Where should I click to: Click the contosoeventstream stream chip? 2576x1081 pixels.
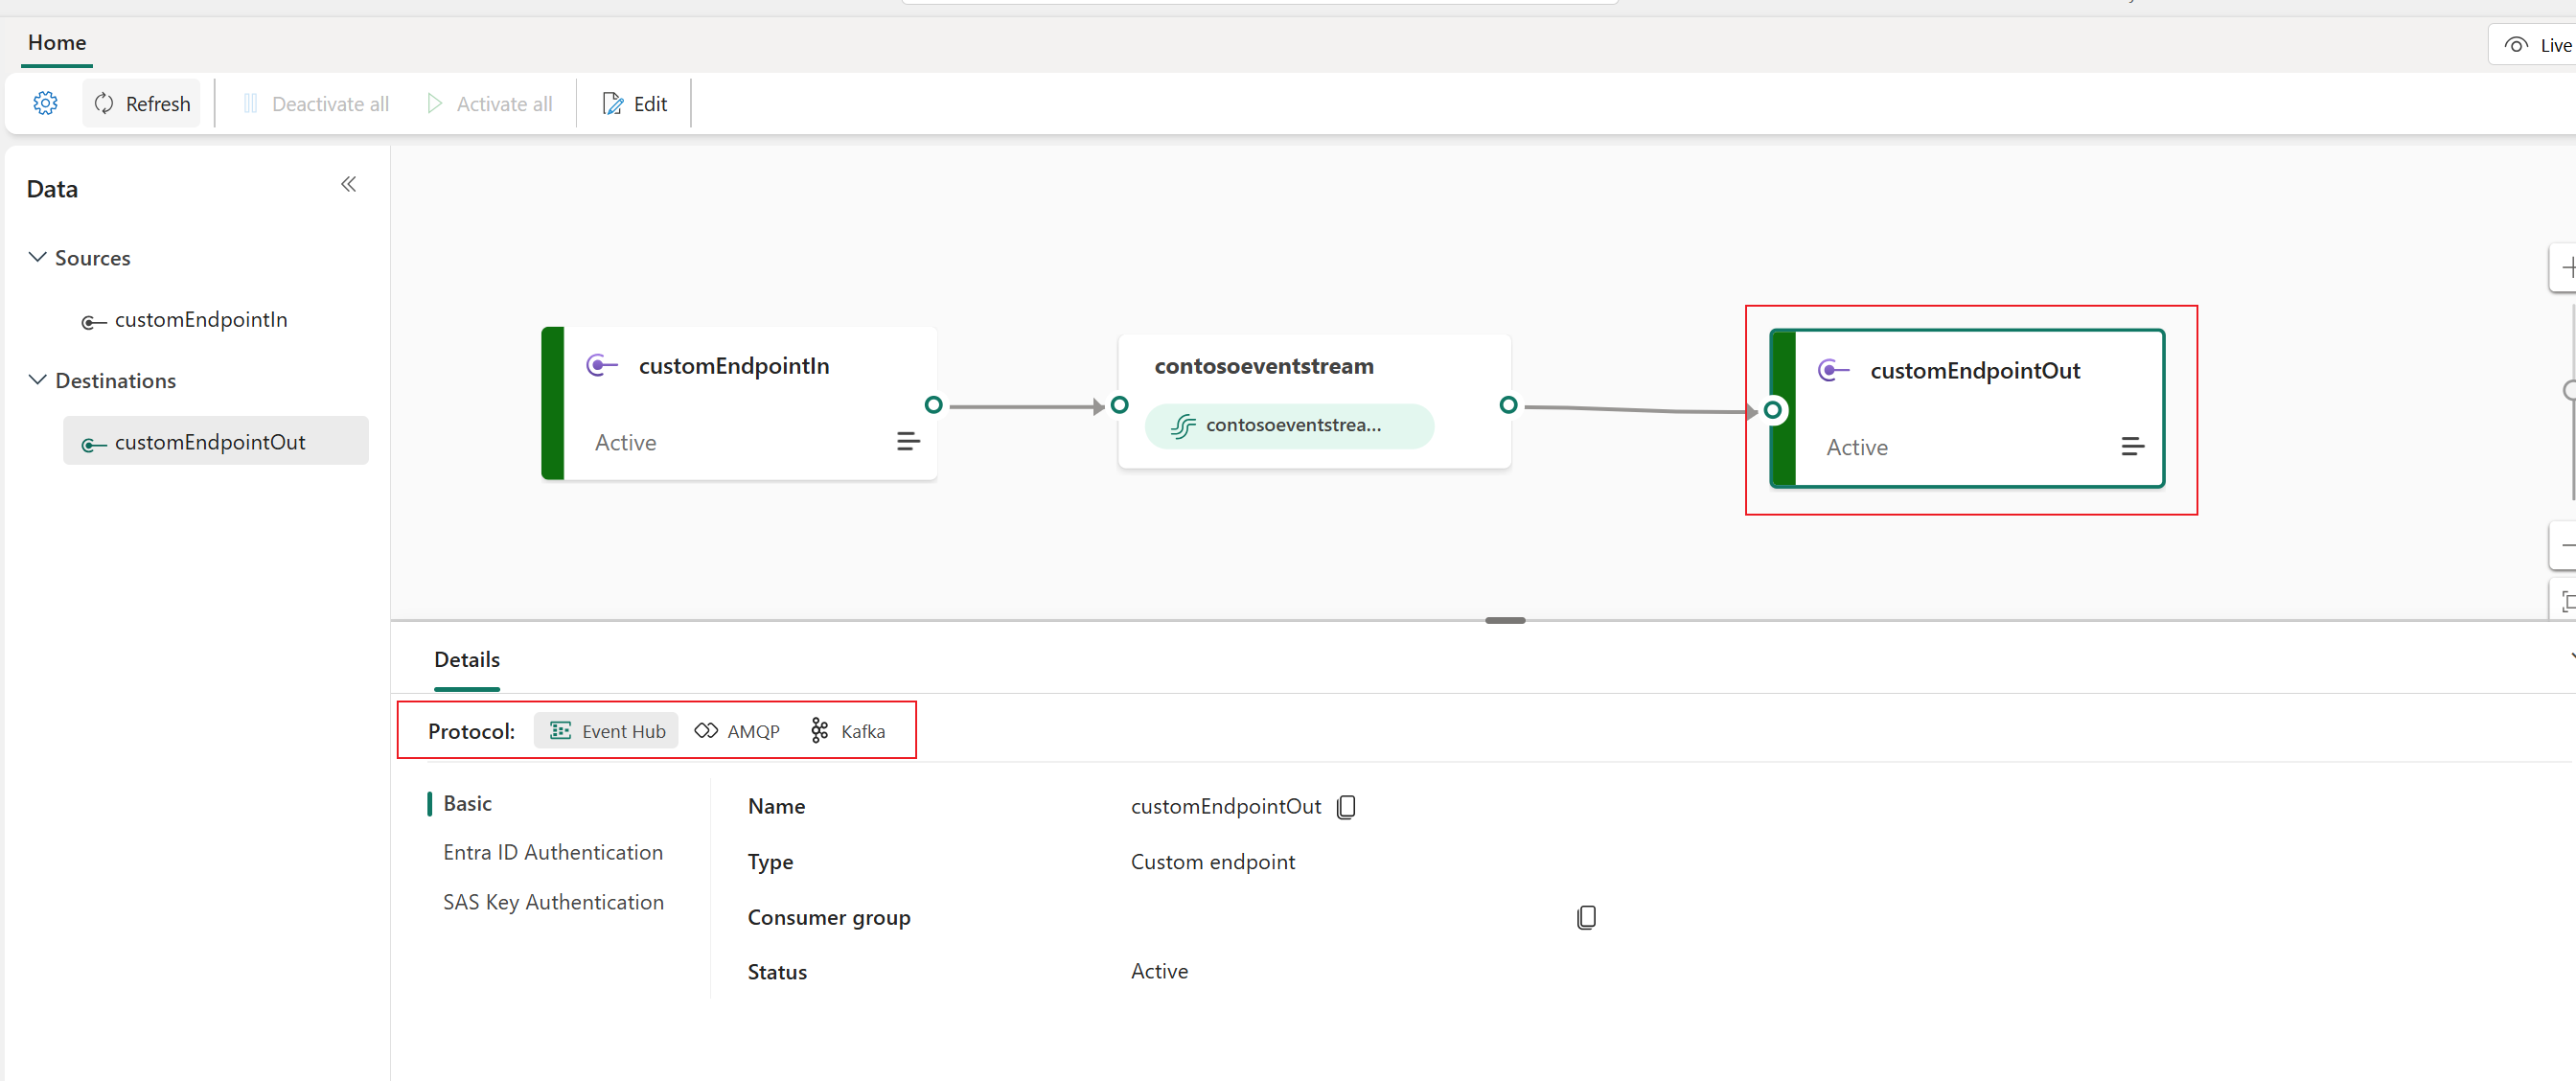(1288, 426)
